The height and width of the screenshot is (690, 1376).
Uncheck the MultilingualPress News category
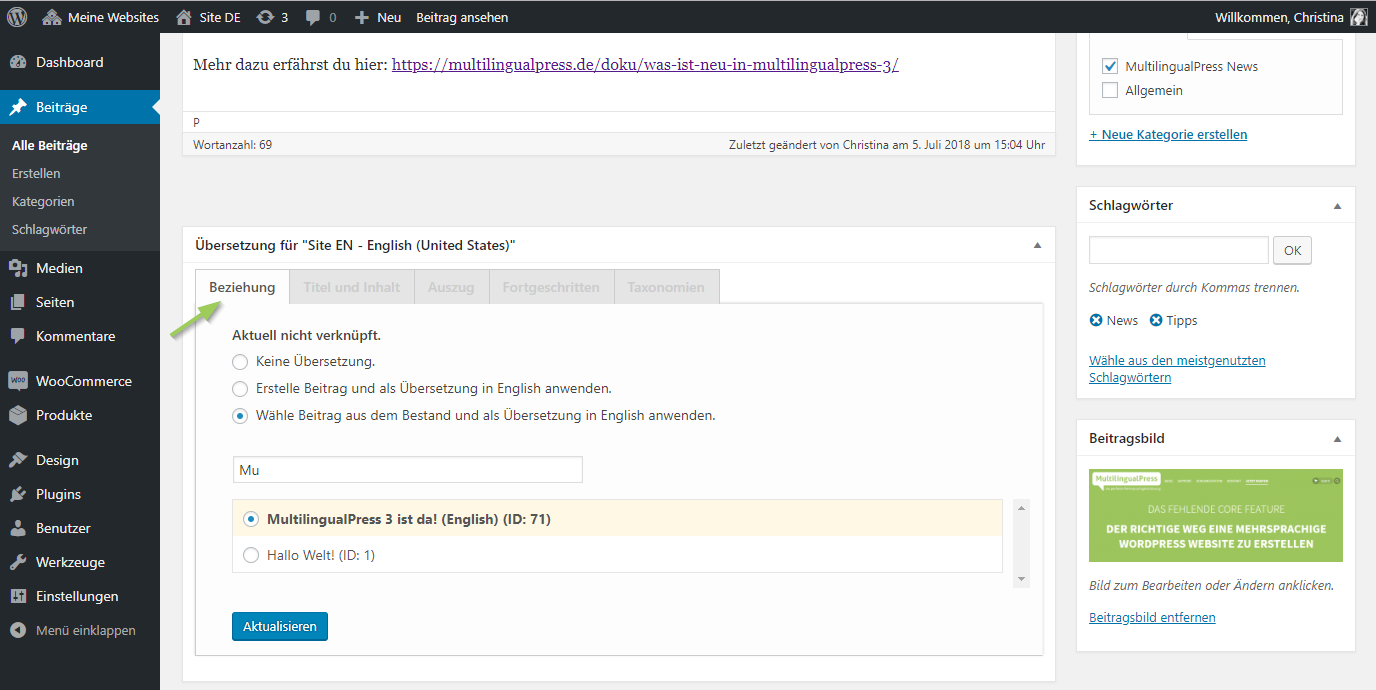coord(1109,66)
